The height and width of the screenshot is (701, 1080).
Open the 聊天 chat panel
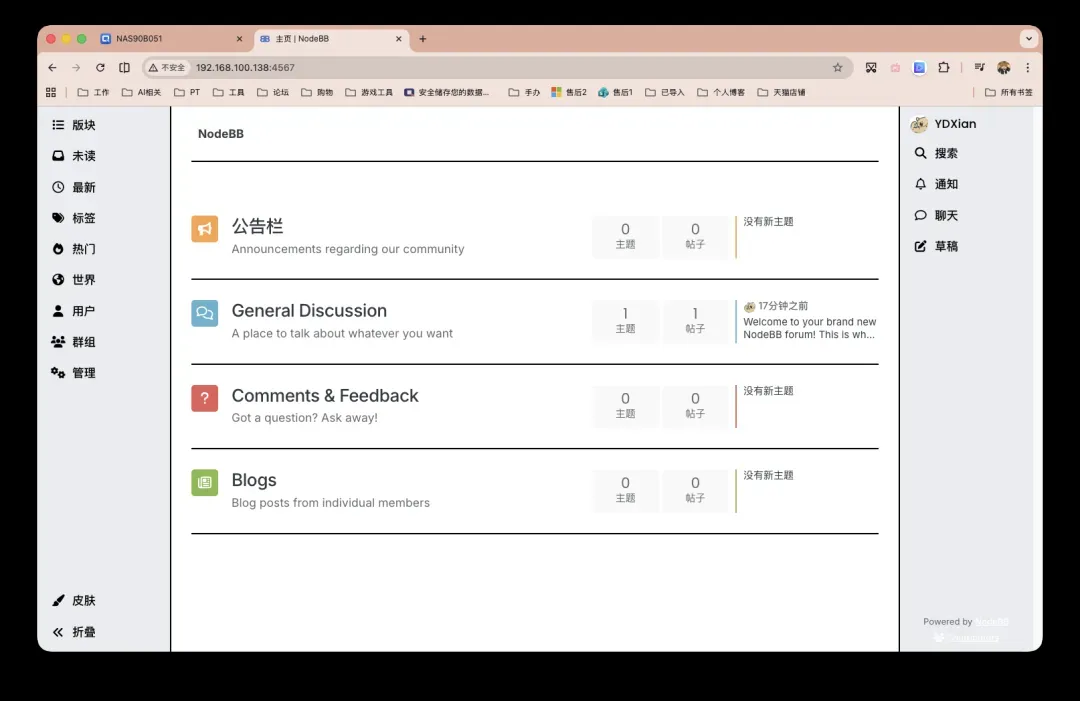pyautogui.click(x=936, y=216)
